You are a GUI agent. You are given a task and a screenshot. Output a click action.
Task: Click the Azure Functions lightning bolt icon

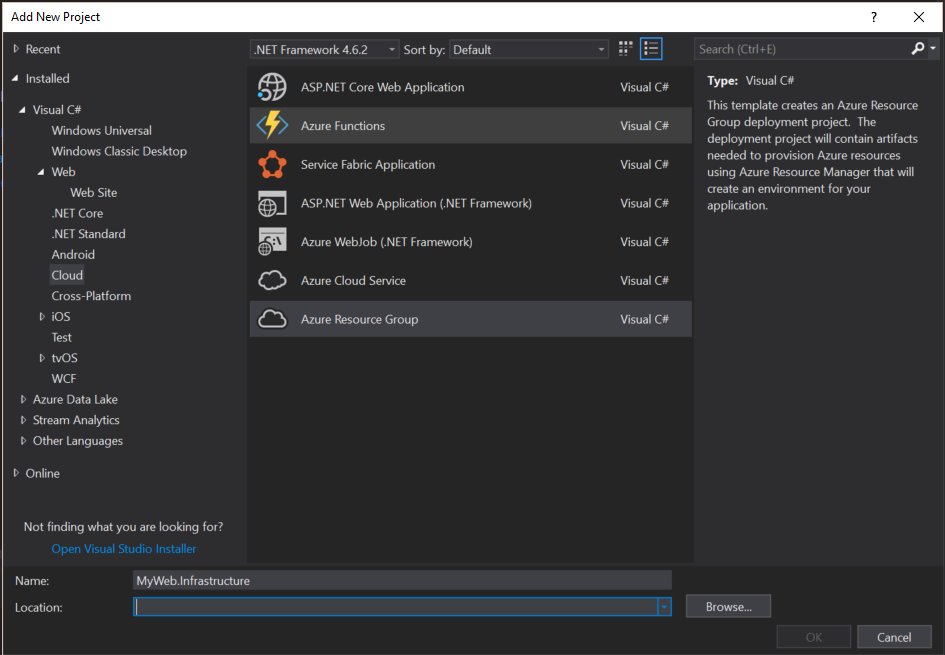[272, 125]
